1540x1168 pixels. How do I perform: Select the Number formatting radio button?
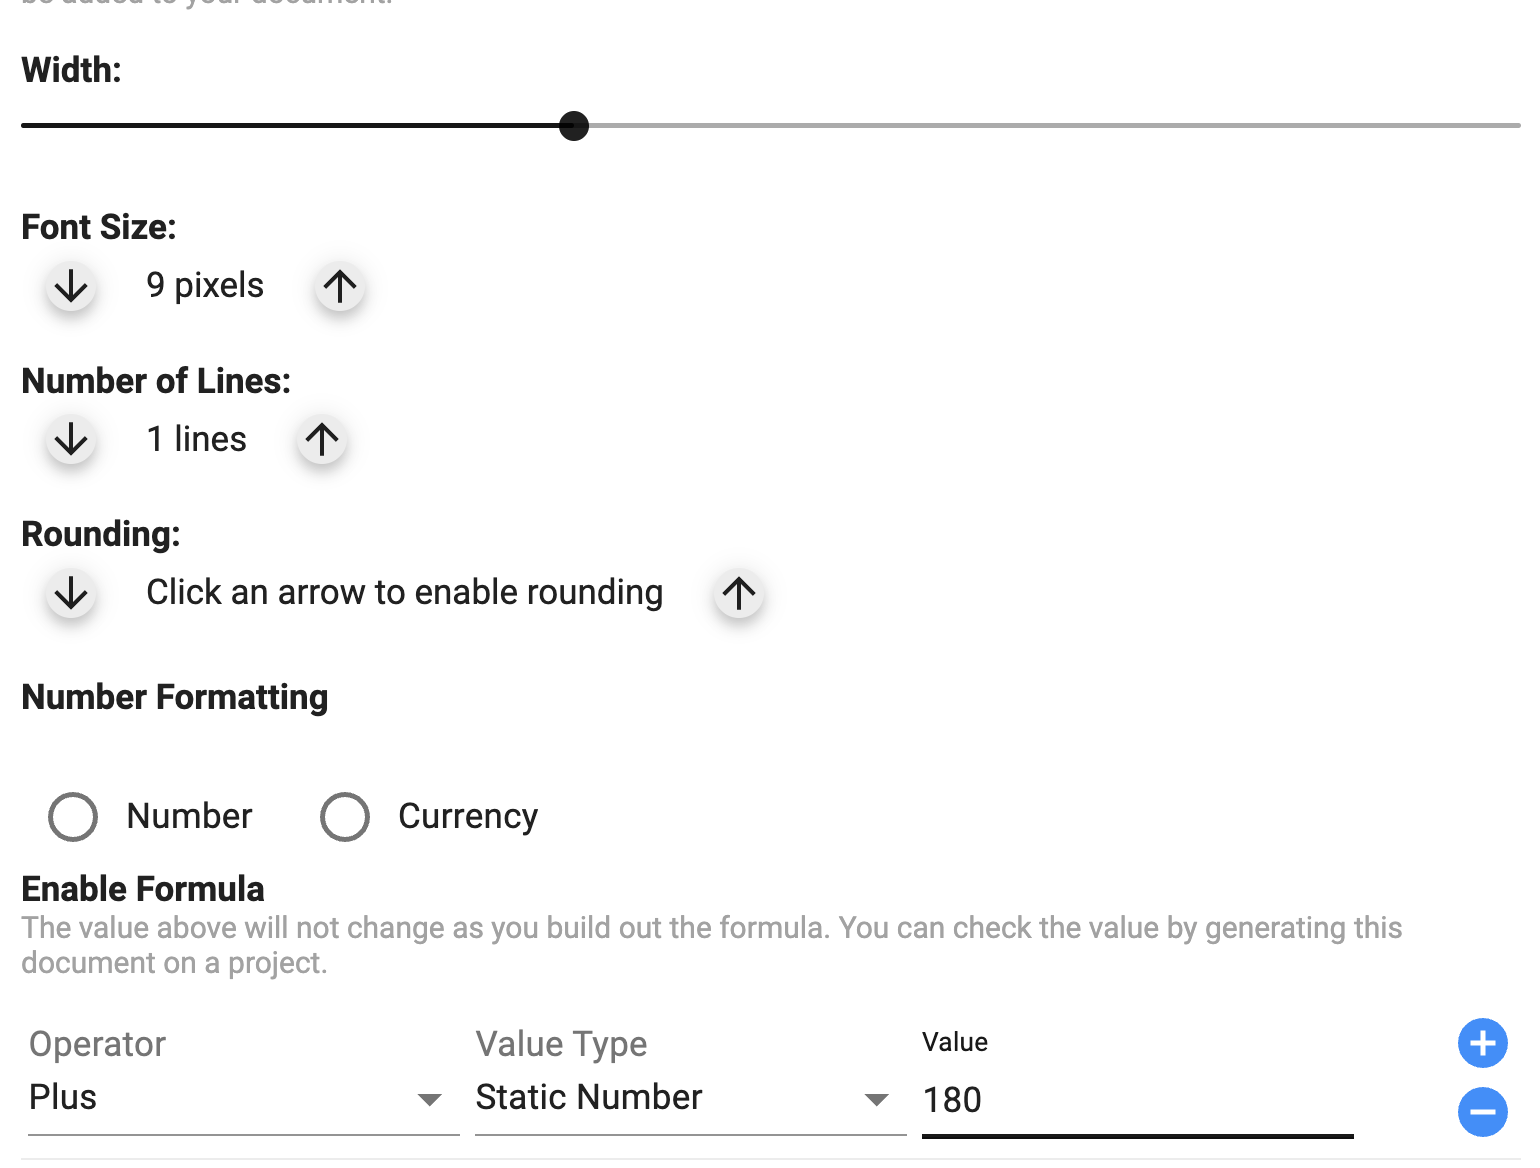[x=73, y=817]
